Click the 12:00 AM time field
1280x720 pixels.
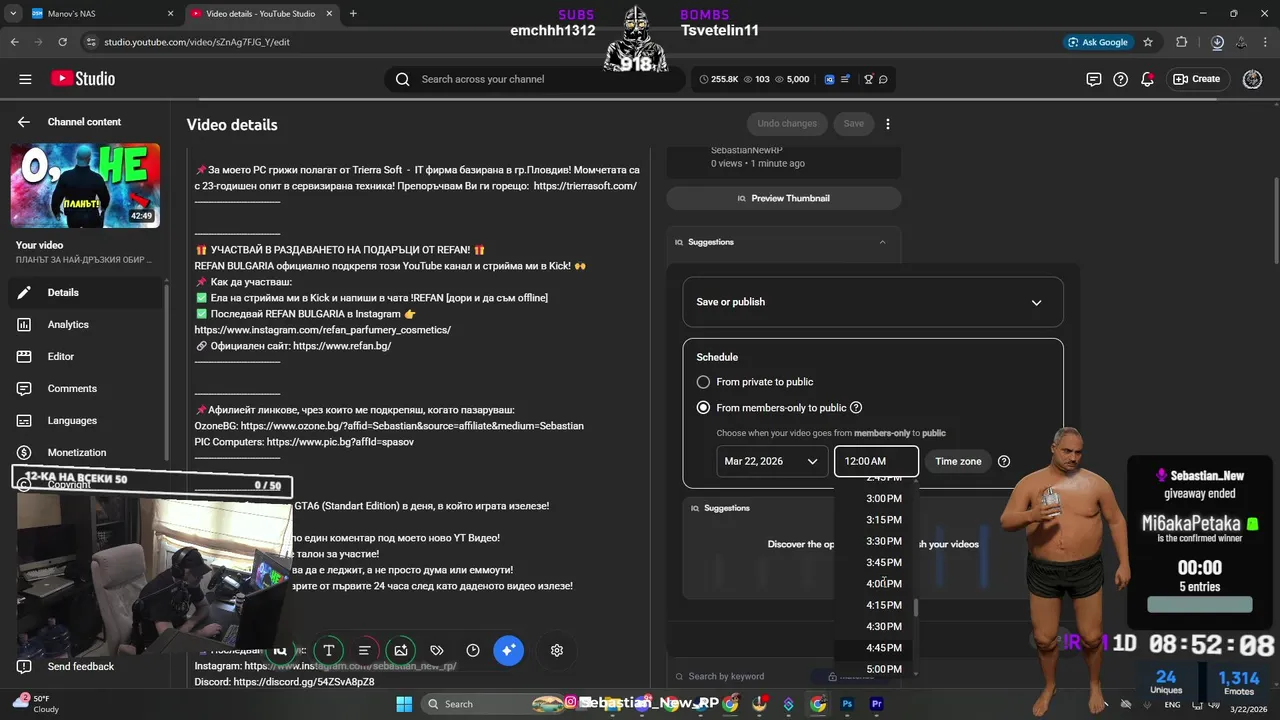(x=876, y=461)
